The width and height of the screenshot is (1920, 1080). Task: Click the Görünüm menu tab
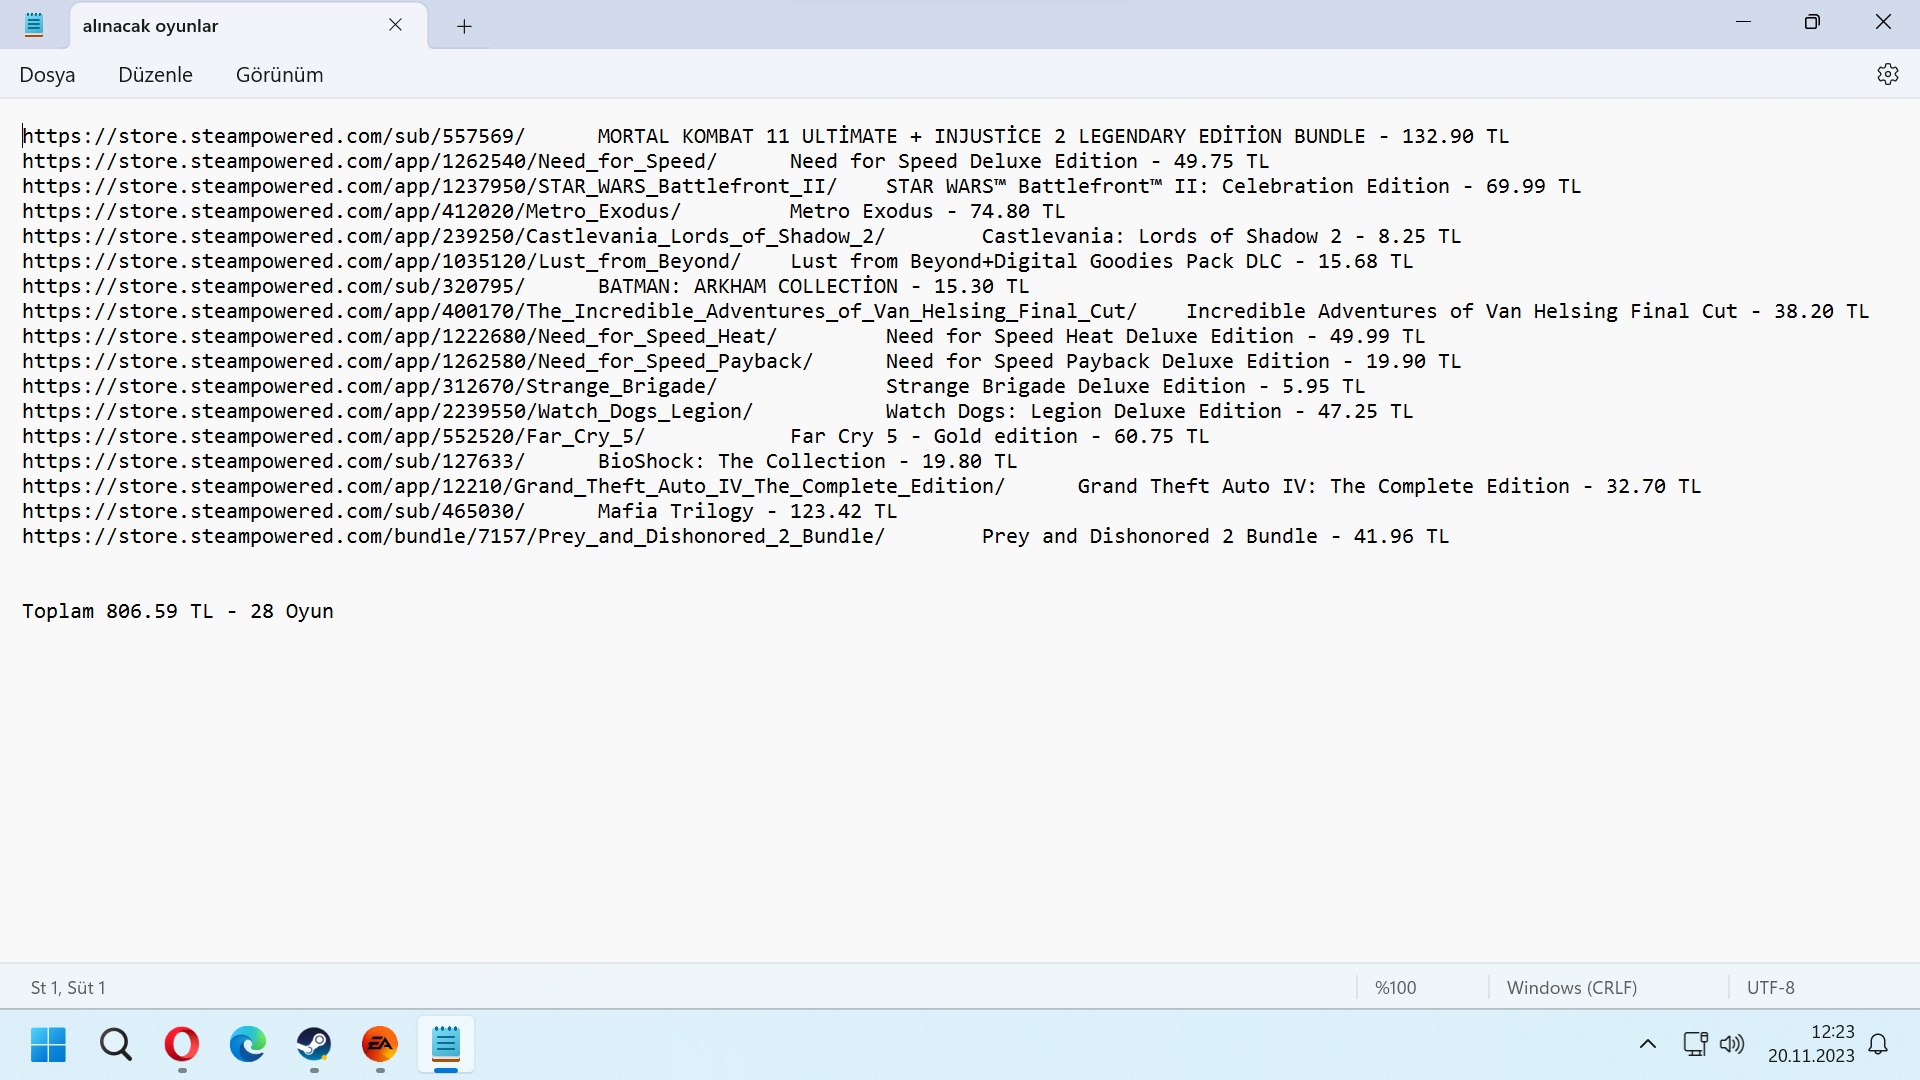click(280, 75)
